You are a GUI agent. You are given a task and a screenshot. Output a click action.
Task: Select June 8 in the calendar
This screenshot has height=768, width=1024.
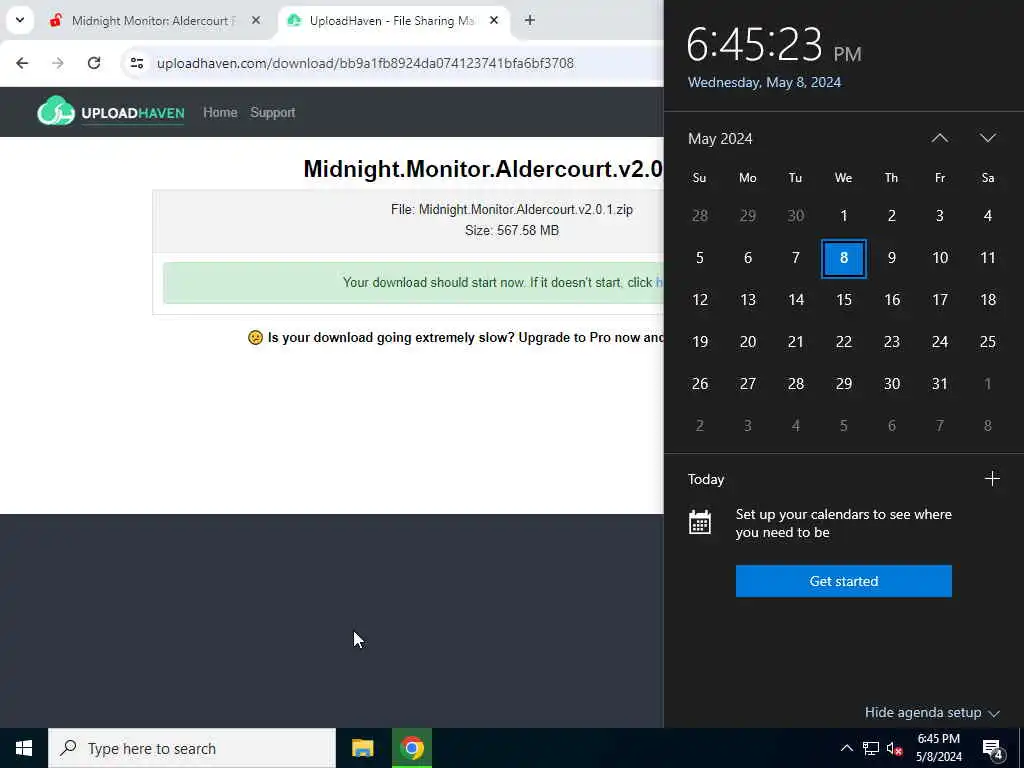click(987, 426)
